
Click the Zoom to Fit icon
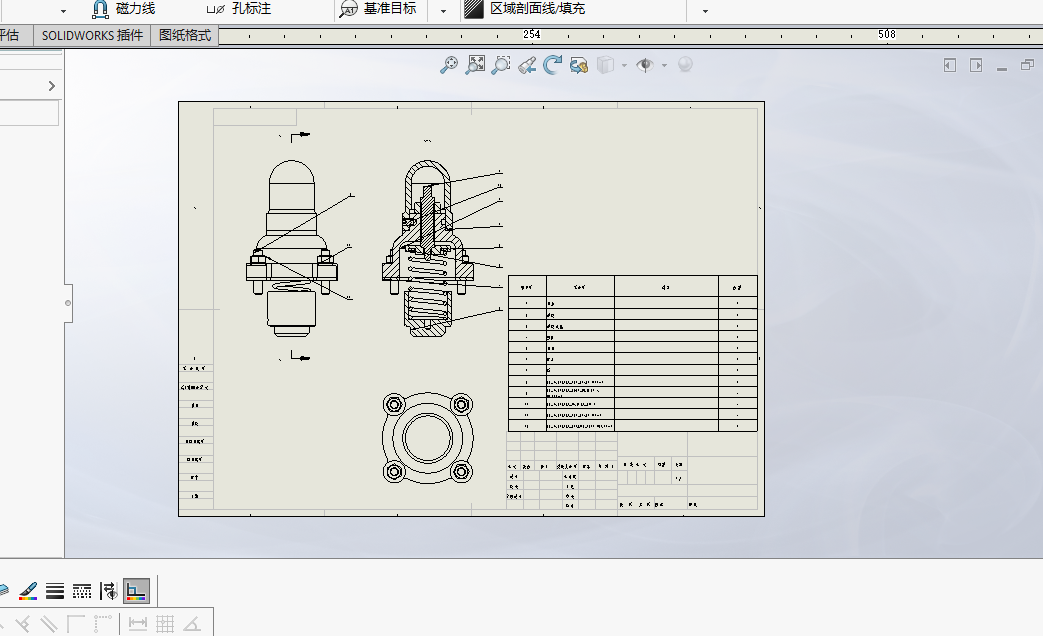475,64
